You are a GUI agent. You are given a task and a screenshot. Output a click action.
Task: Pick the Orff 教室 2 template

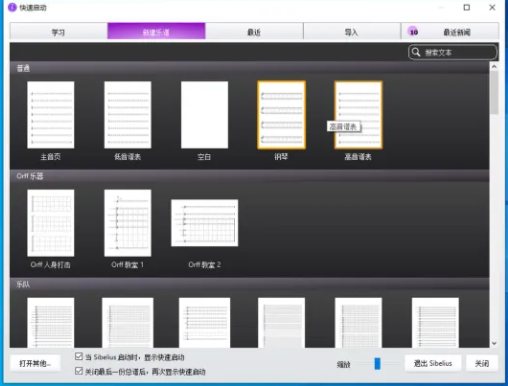(205, 223)
